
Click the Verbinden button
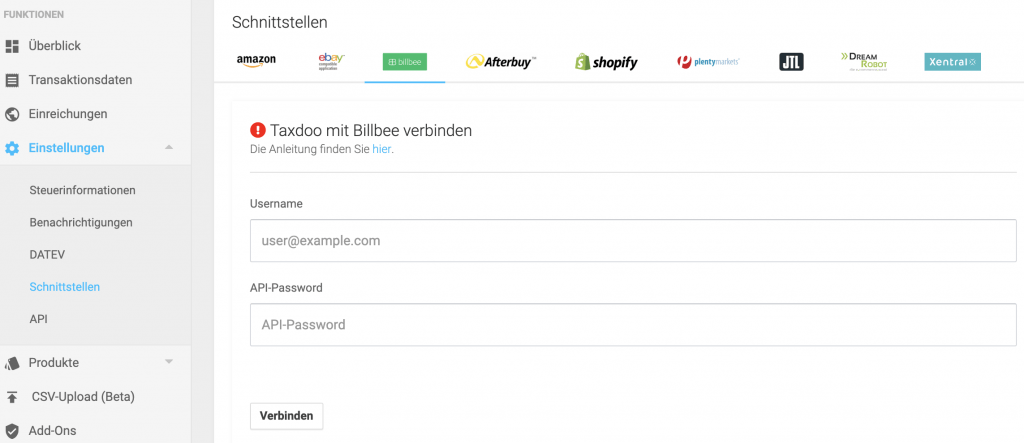(x=286, y=416)
